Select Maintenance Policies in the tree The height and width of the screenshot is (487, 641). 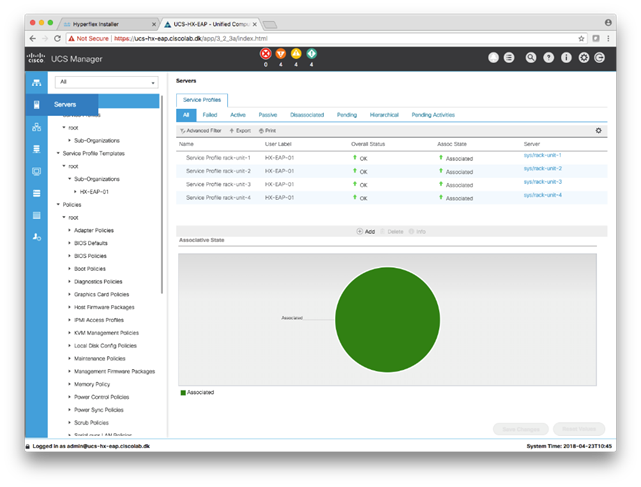coord(100,358)
